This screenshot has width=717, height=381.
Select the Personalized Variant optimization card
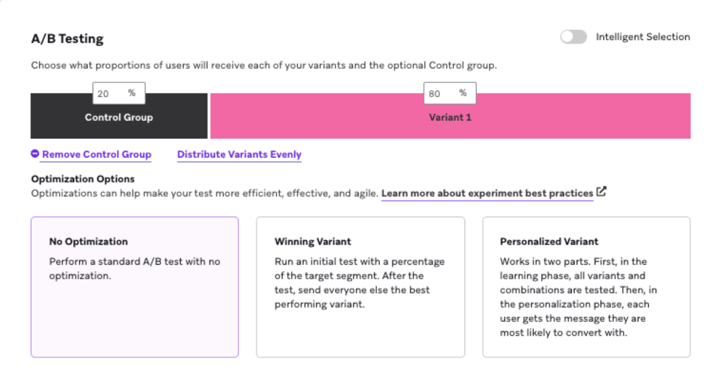(586, 287)
